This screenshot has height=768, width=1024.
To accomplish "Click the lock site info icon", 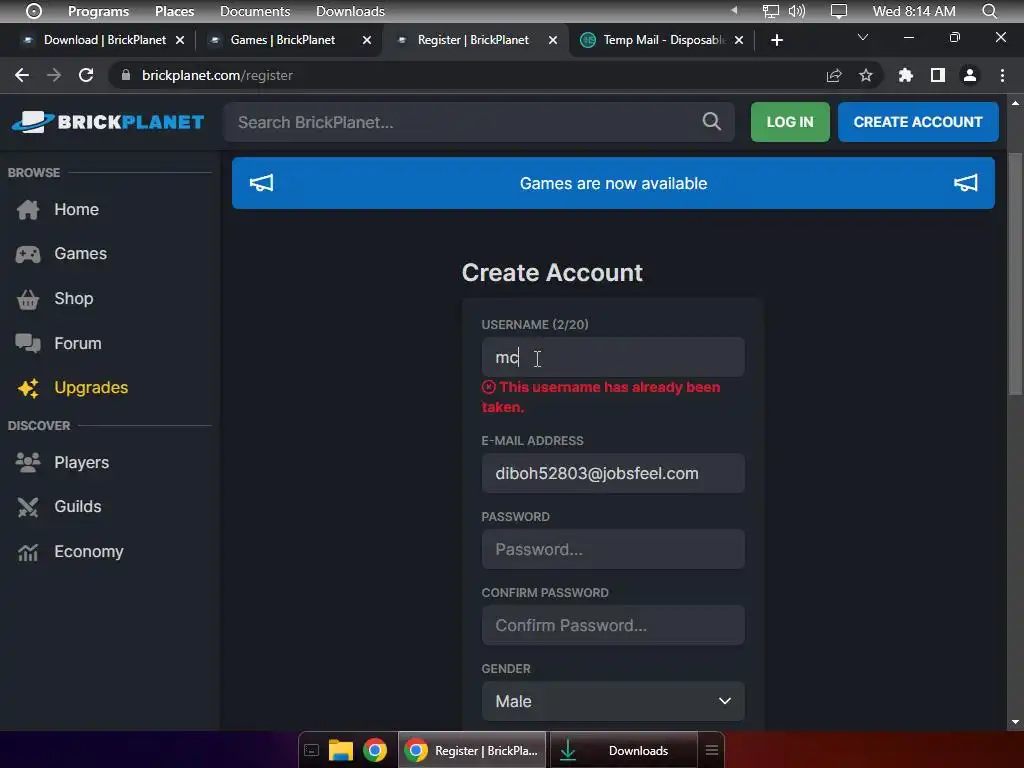I will coord(126,75).
